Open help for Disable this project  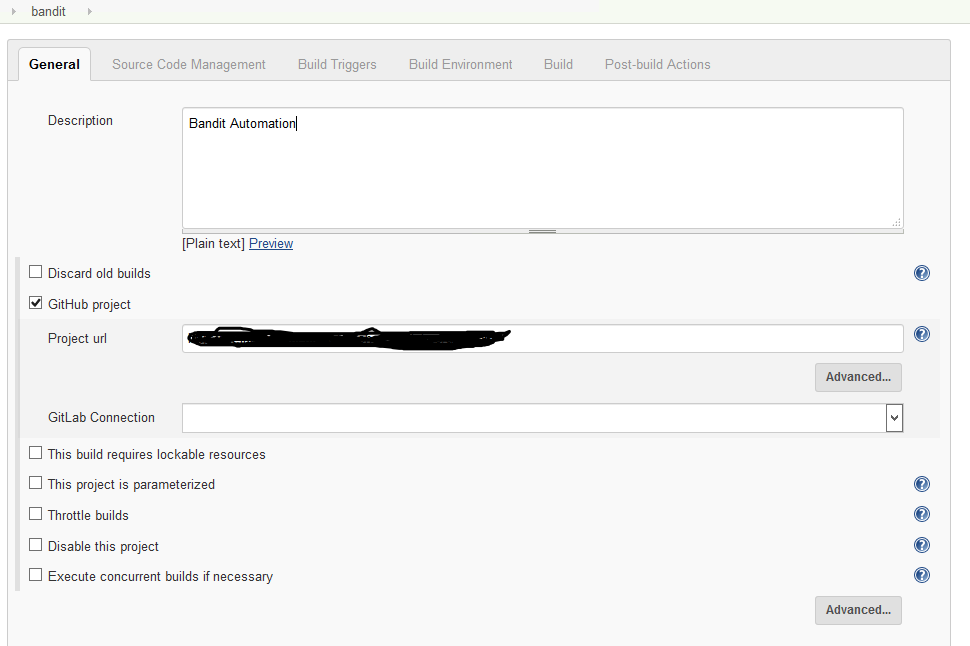[921, 545]
